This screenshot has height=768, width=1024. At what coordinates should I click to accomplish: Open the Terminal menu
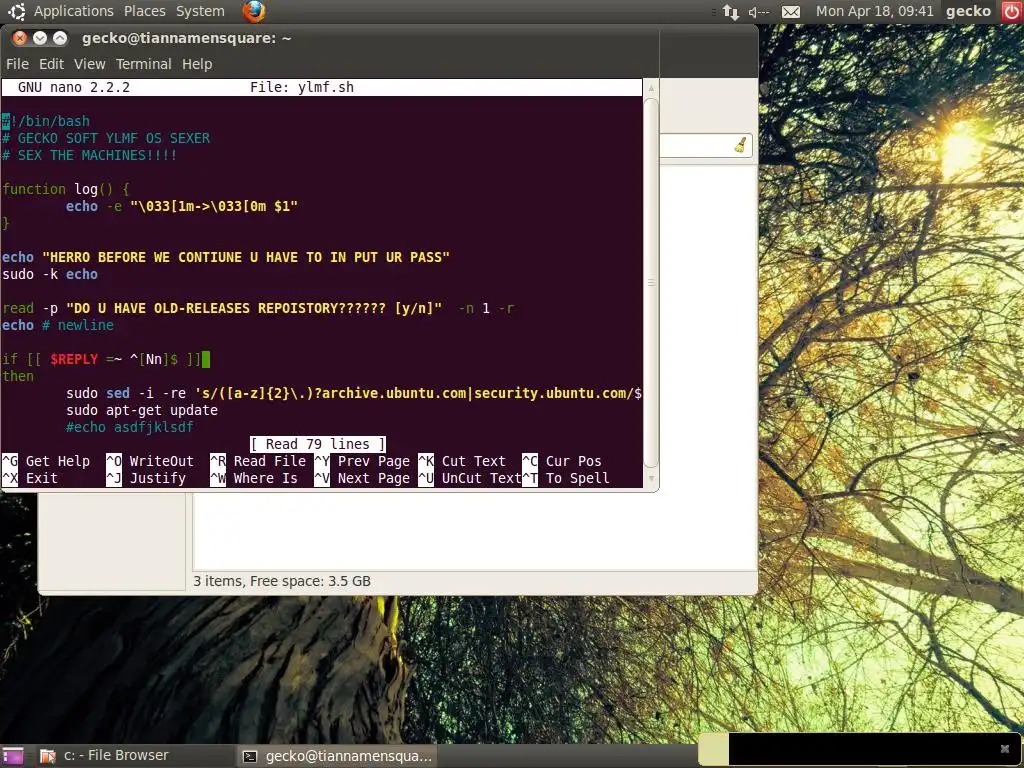coord(144,64)
